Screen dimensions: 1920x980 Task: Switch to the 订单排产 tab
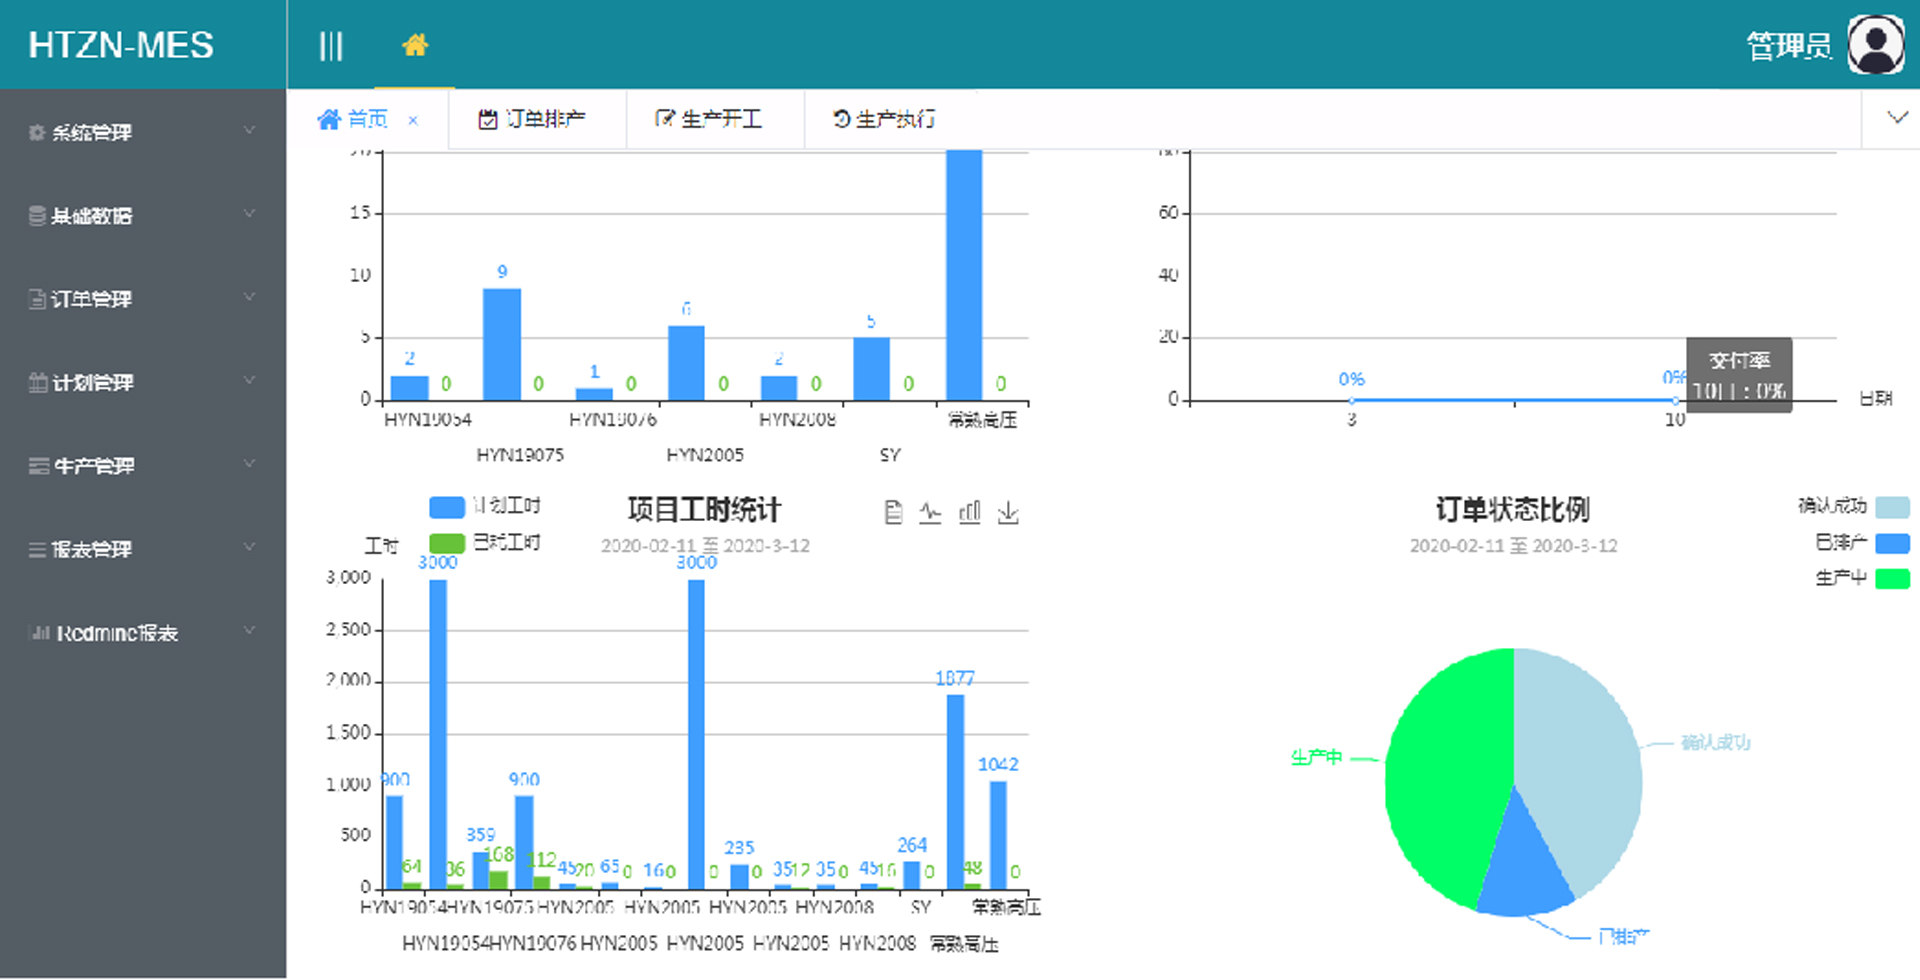point(534,119)
